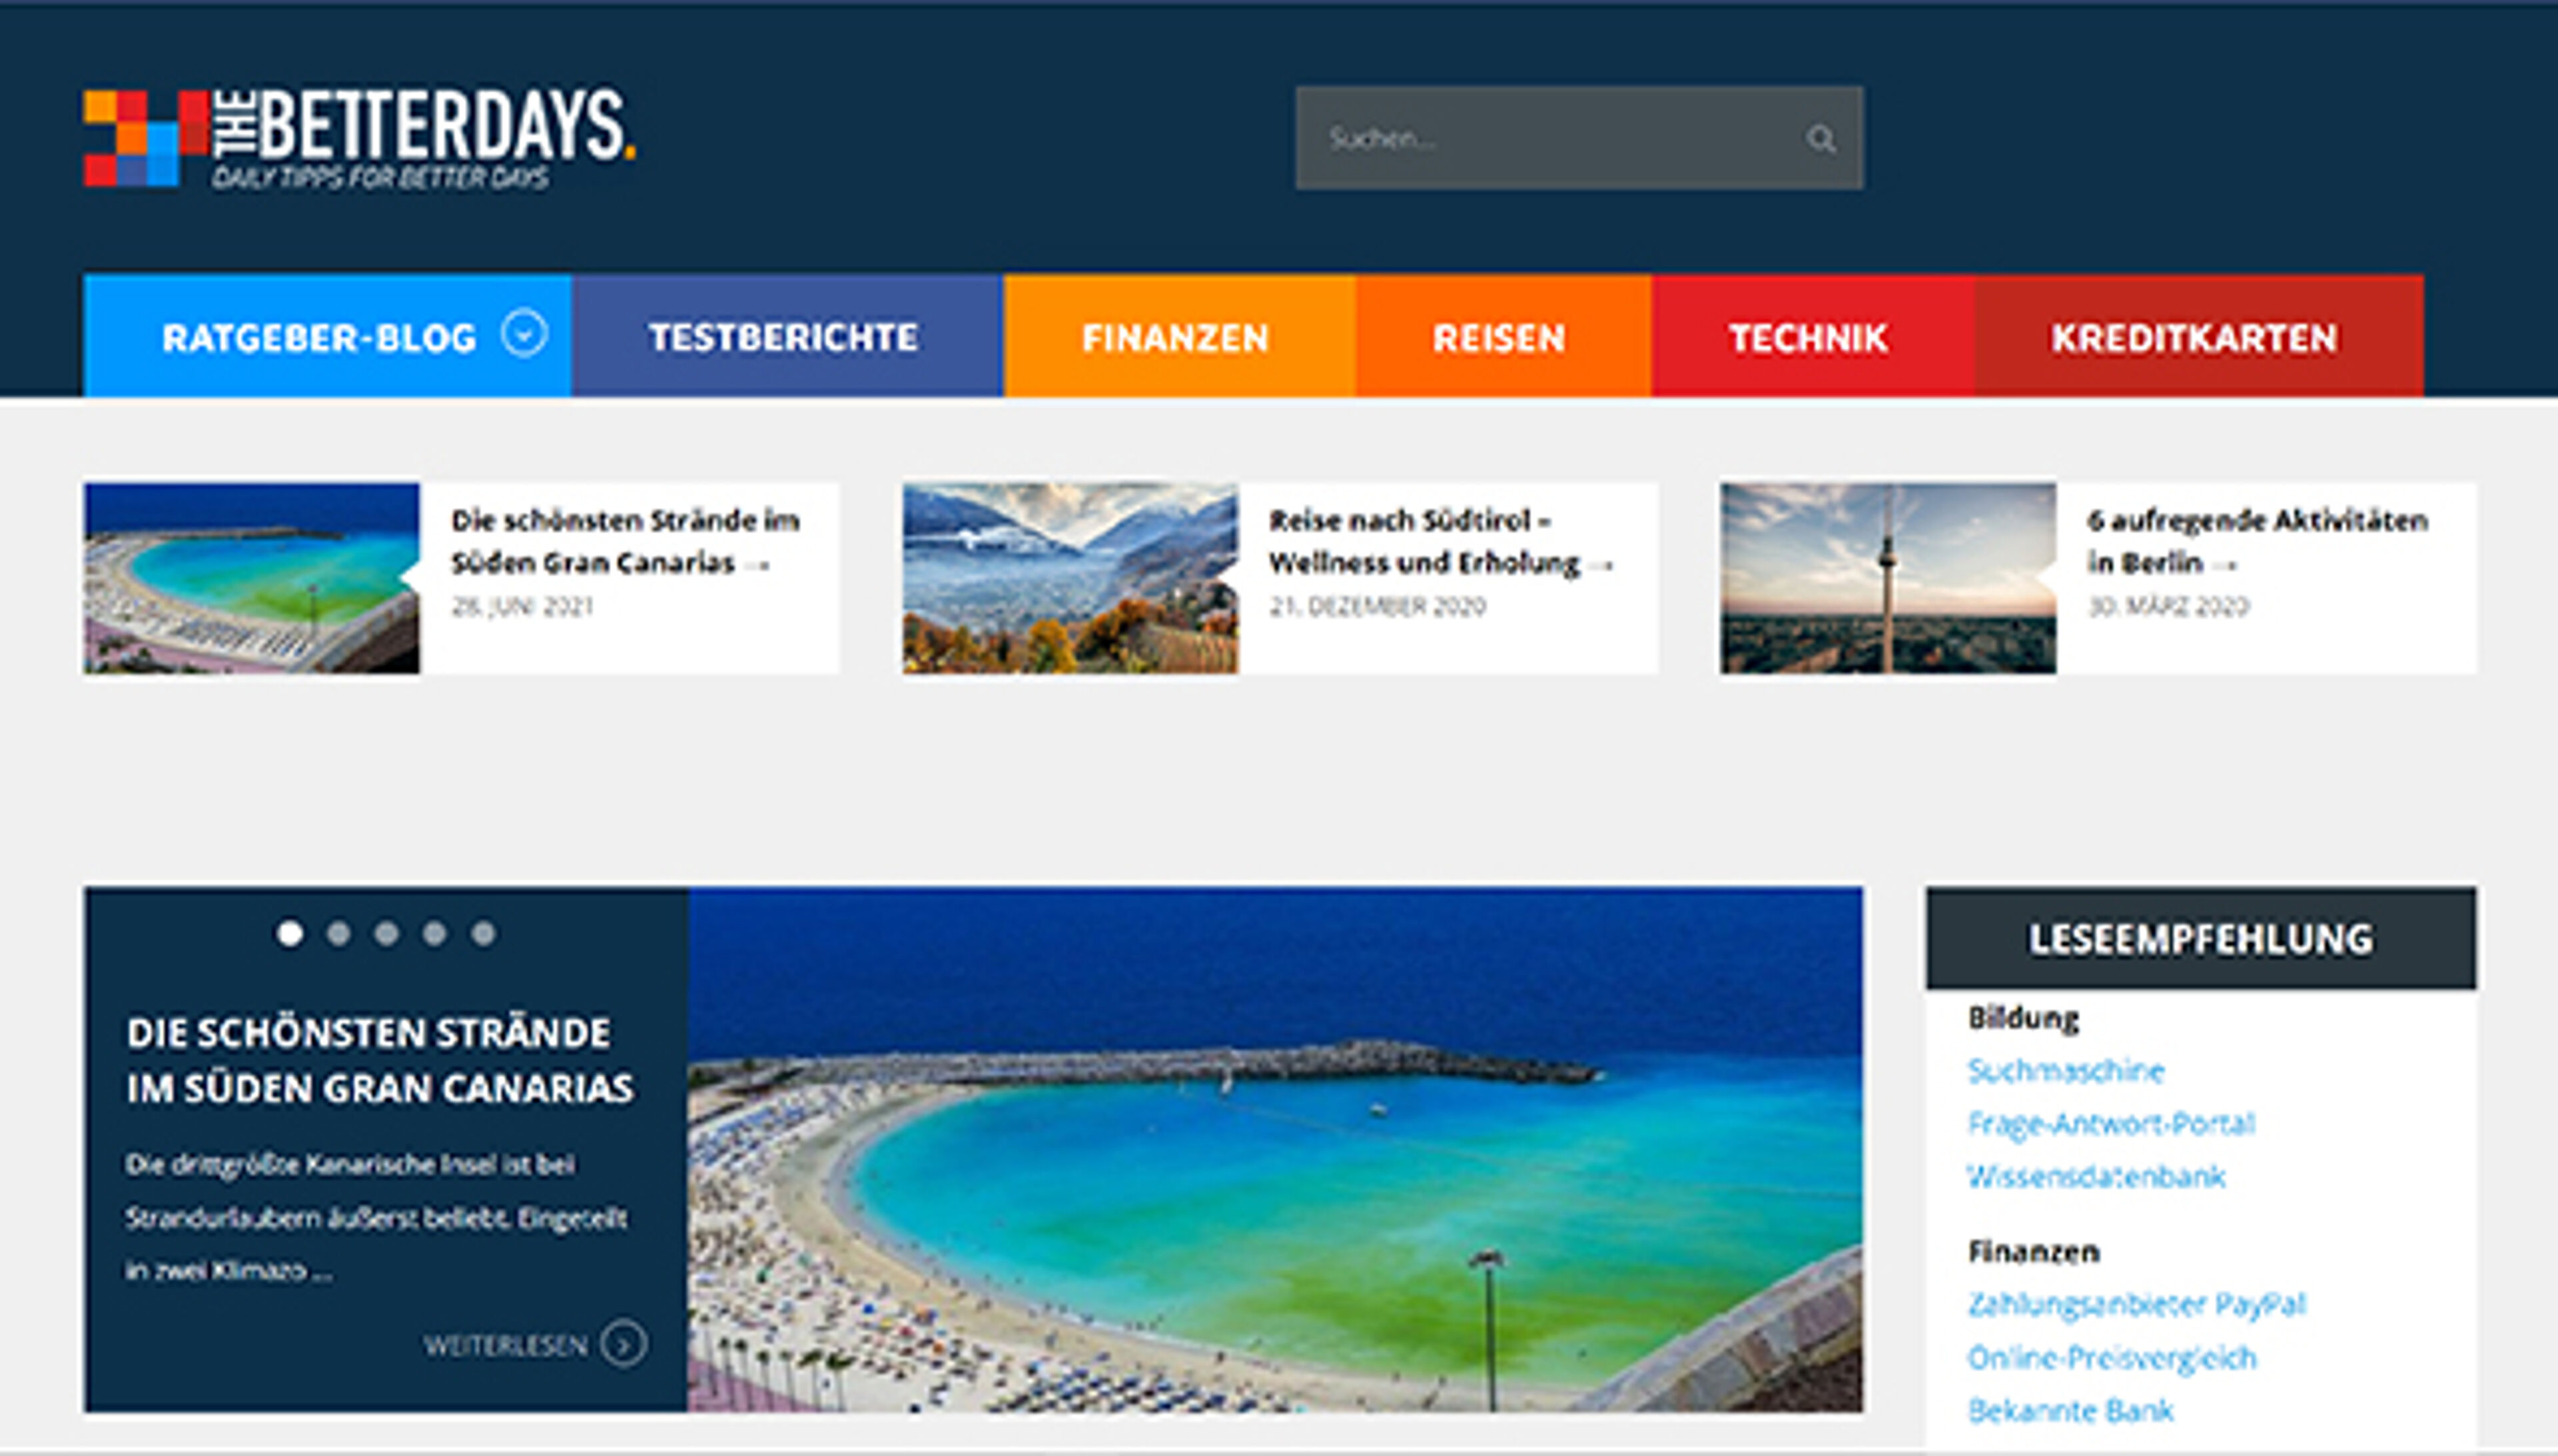Select the third slider dot
Screen dimensions: 2558x1456
coord(387,933)
